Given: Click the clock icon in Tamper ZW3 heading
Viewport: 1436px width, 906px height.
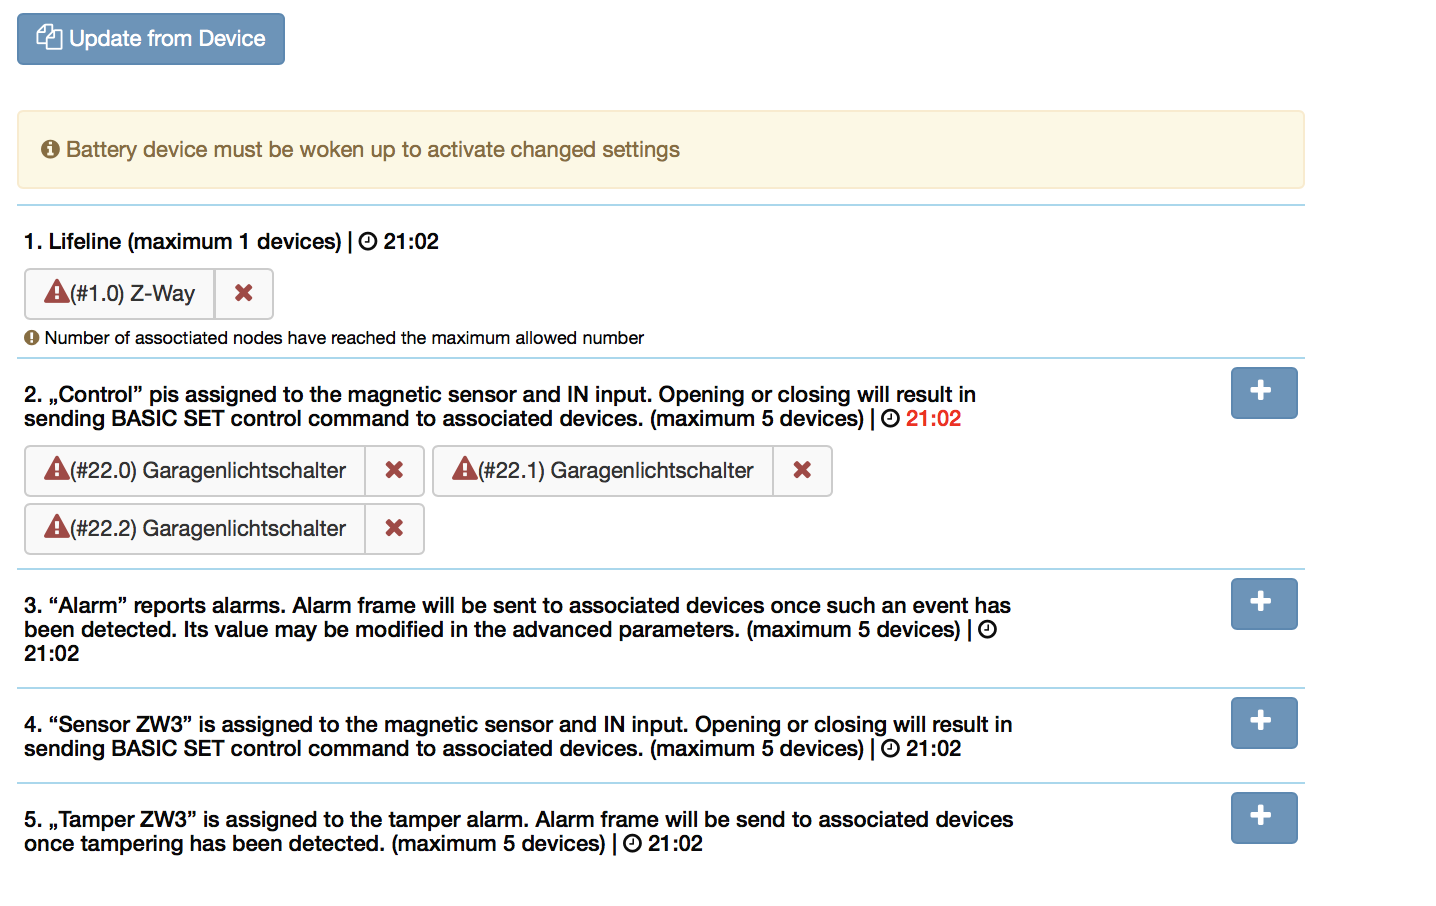Looking at the screenshot, I should [632, 844].
